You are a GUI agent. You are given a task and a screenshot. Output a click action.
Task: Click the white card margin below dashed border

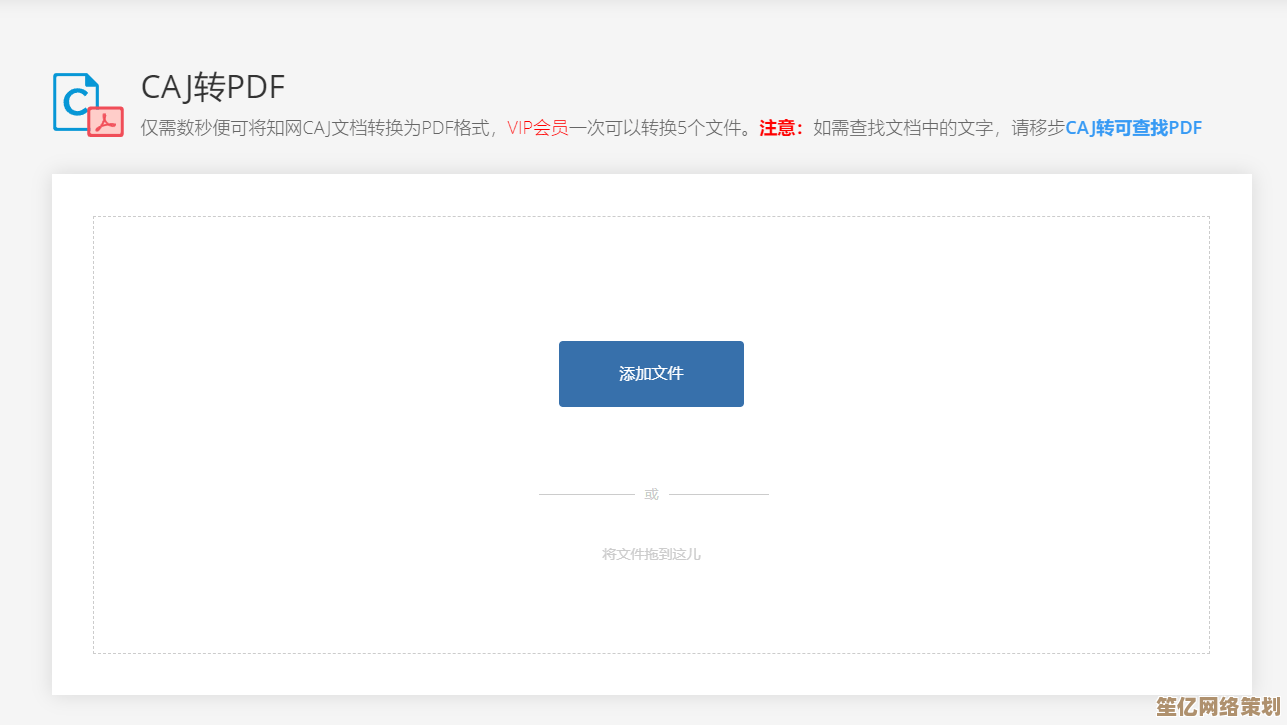651,674
